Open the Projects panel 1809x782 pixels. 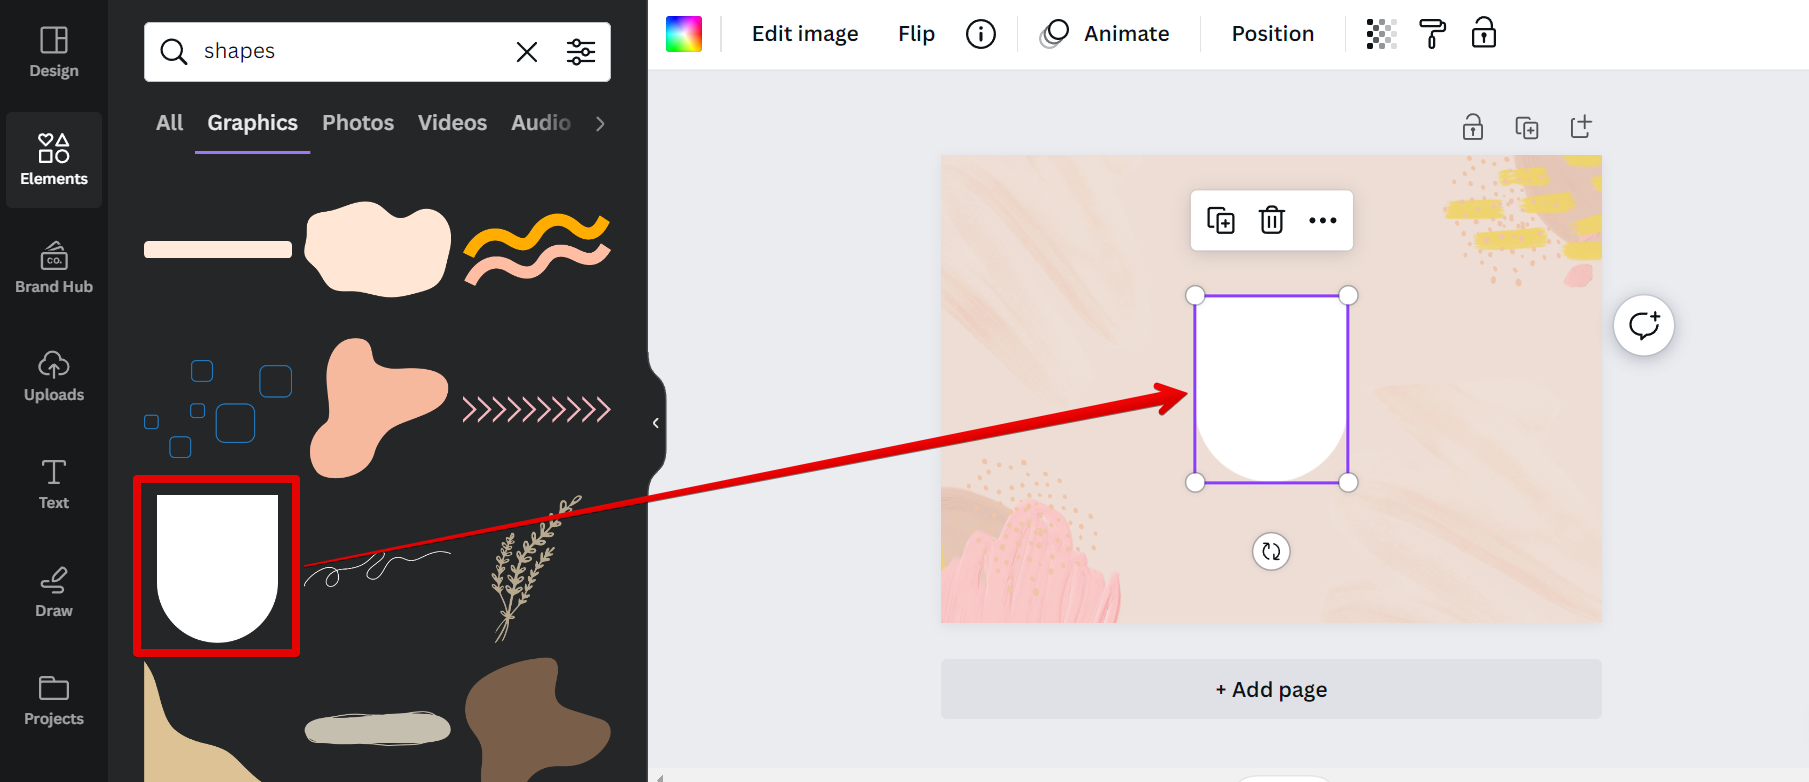[54, 700]
